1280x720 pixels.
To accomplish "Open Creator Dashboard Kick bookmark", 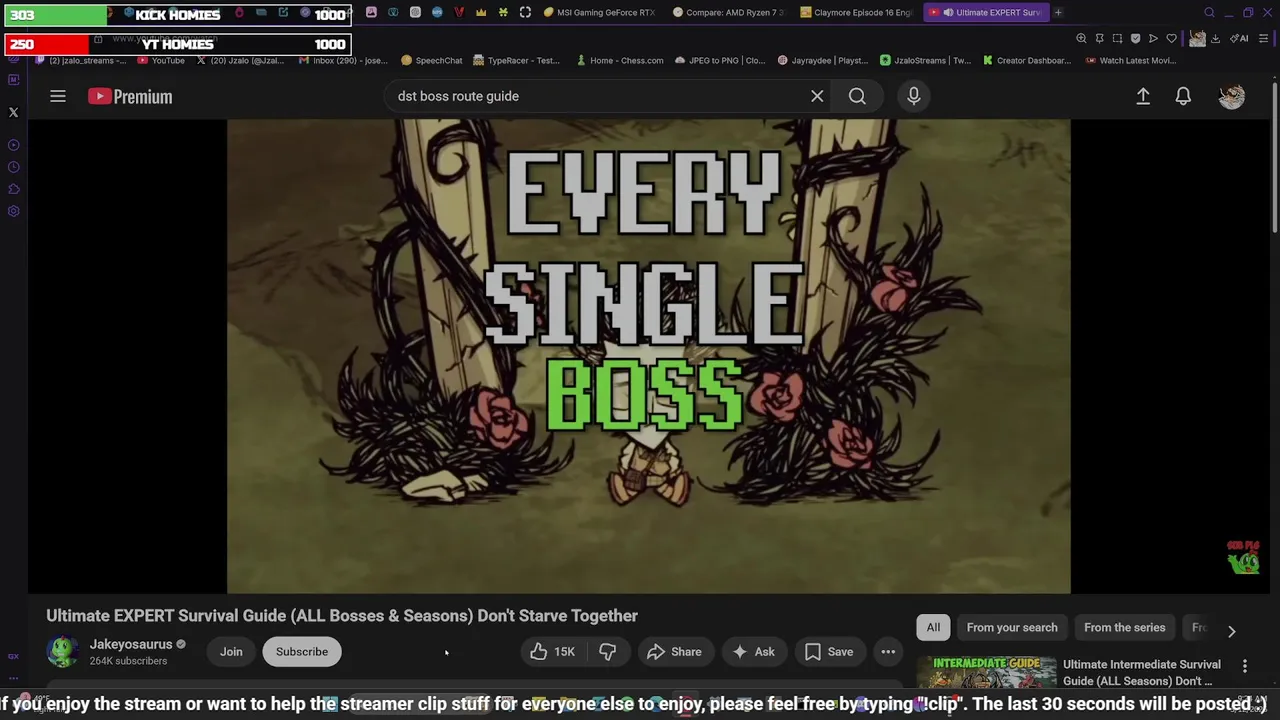I will point(1026,60).
